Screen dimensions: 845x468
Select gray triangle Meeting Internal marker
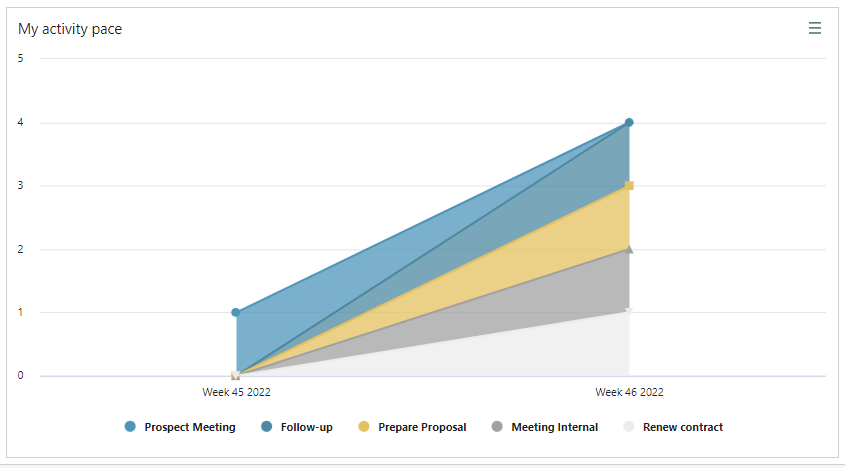pos(629,249)
